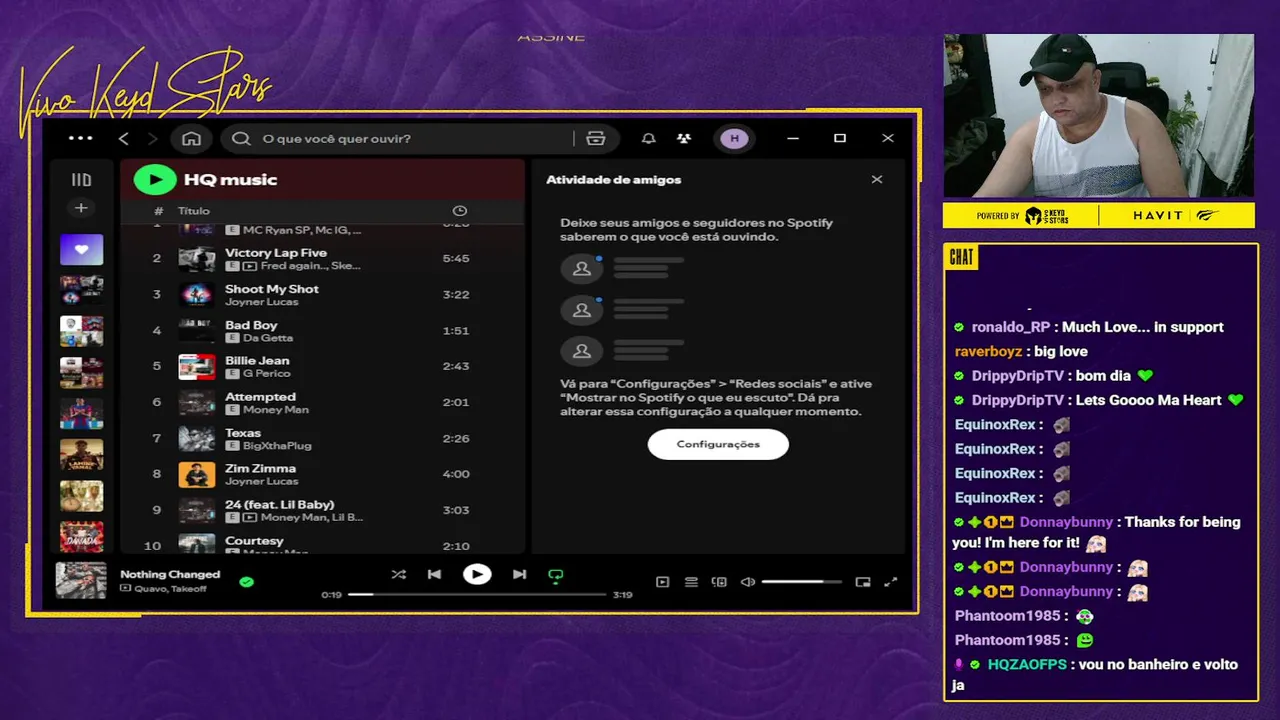
Task: Click the HQ music playlist title
Action: (x=230, y=180)
